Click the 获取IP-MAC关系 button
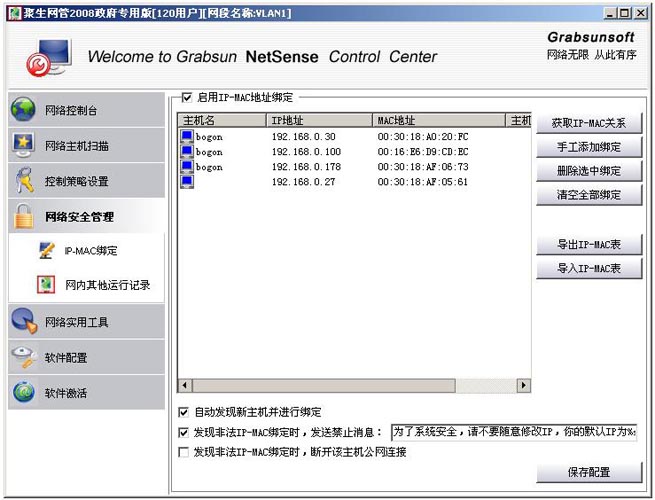Viewport: 655px width, 500px height. click(x=589, y=123)
